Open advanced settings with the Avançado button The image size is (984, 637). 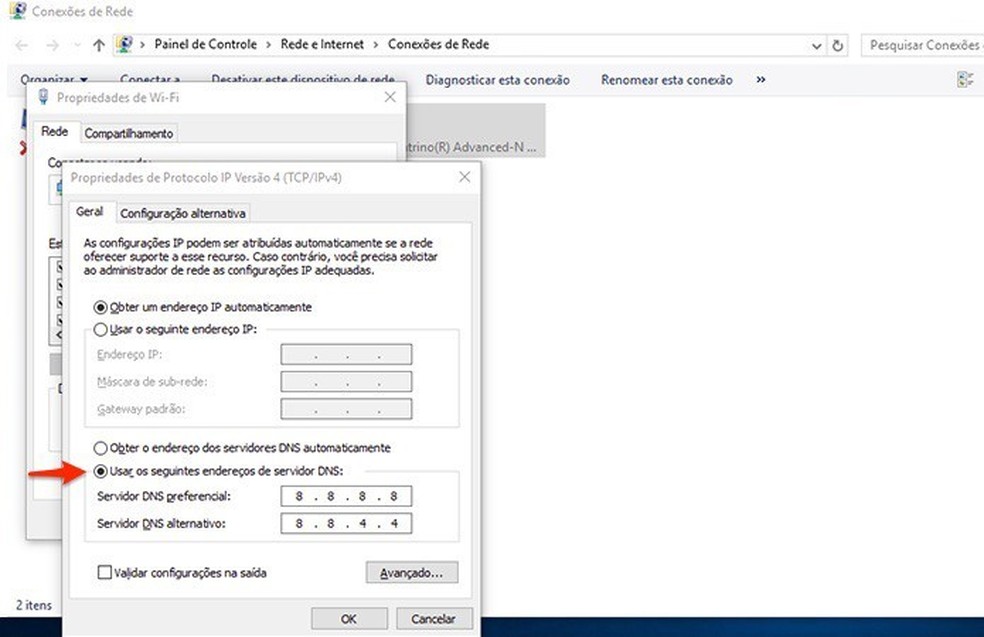pyautogui.click(x=412, y=572)
